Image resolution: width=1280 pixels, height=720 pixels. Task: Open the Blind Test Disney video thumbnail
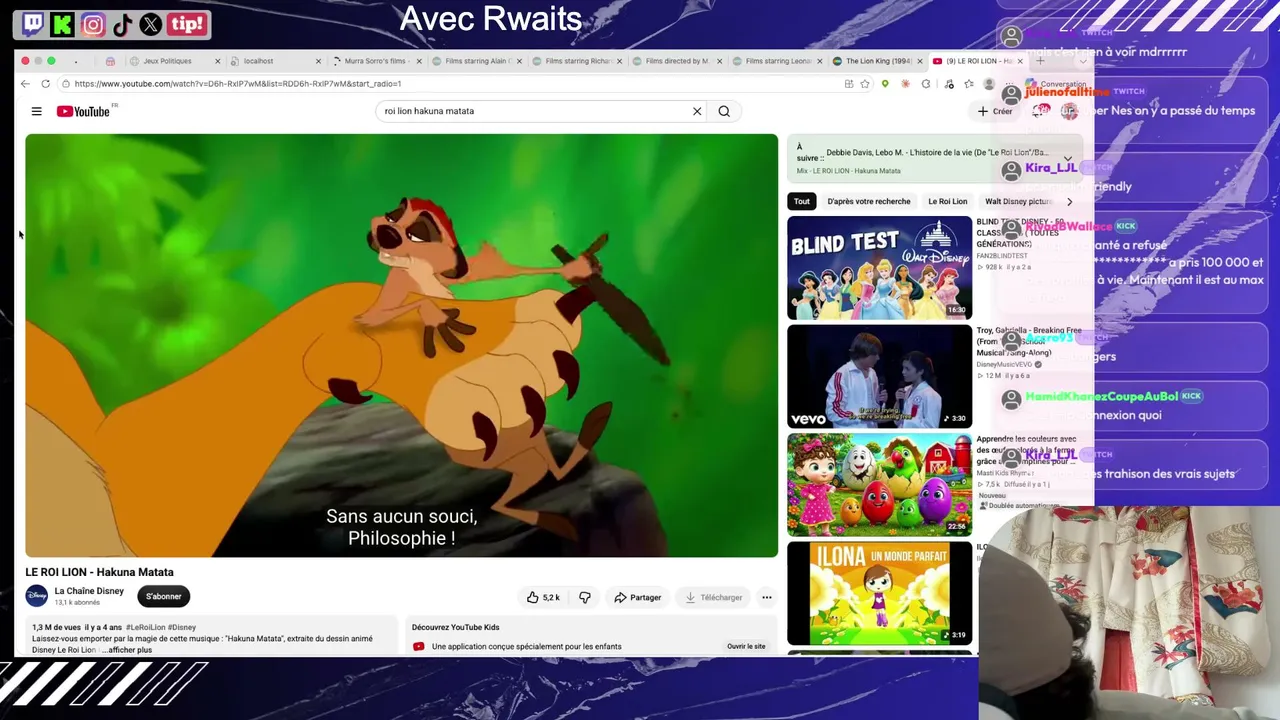pos(879,268)
